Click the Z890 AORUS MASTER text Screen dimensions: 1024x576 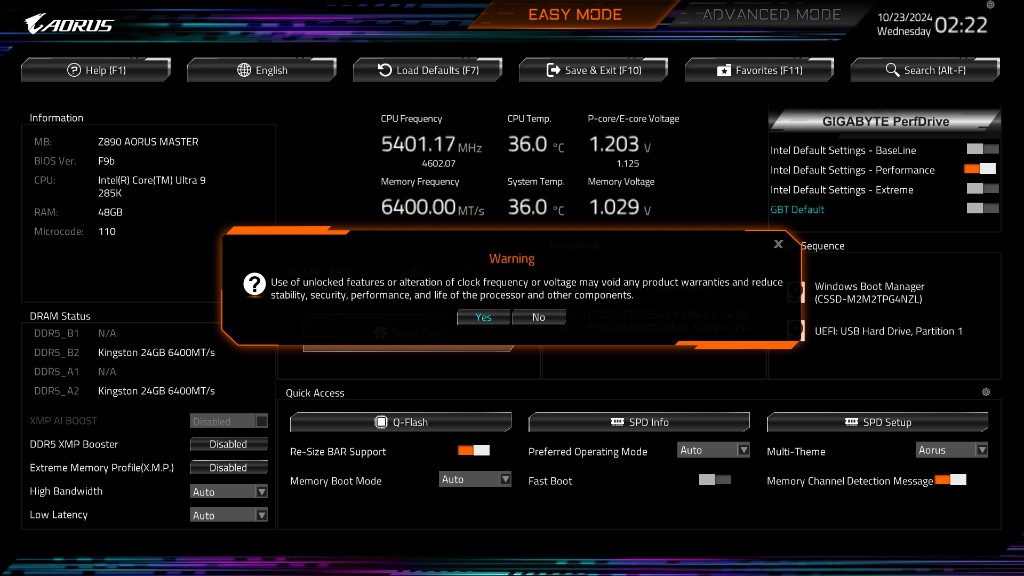click(x=148, y=142)
